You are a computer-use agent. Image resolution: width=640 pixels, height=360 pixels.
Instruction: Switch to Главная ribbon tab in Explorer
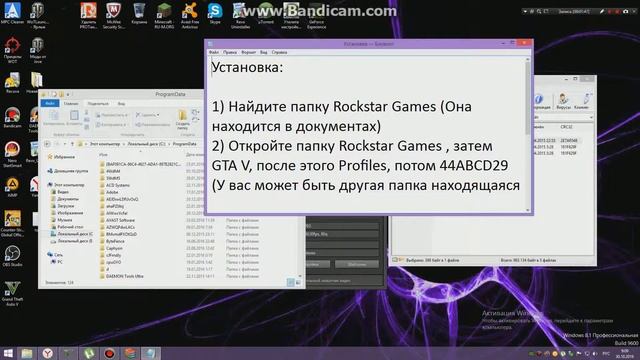(x=71, y=104)
